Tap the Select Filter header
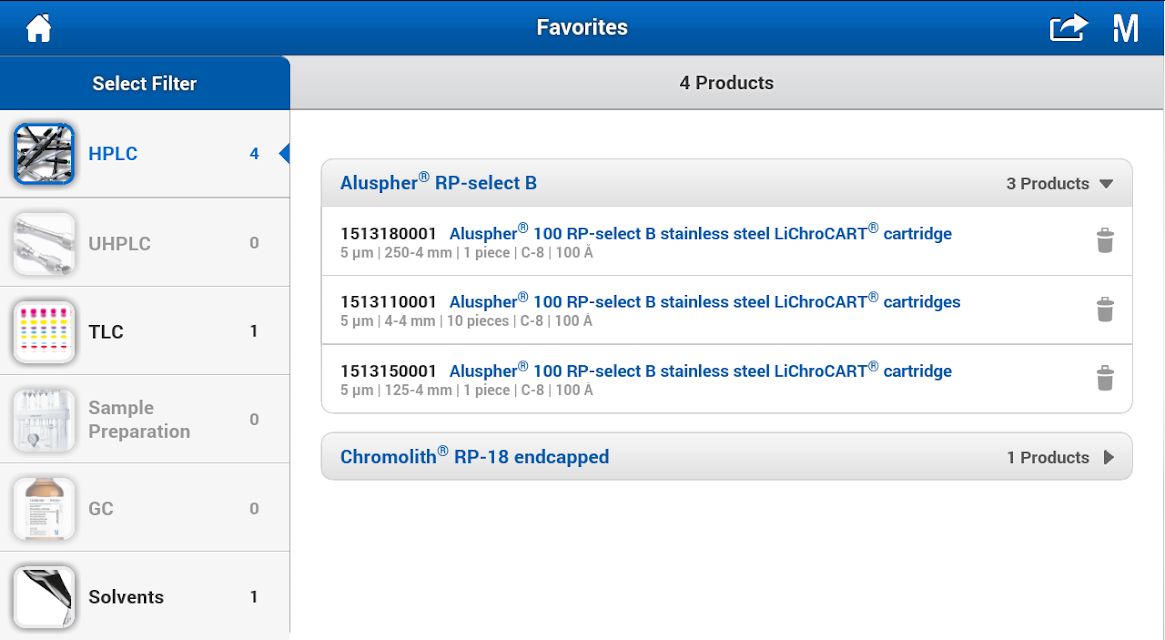The height and width of the screenshot is (640, 1165). click(145, 83)
